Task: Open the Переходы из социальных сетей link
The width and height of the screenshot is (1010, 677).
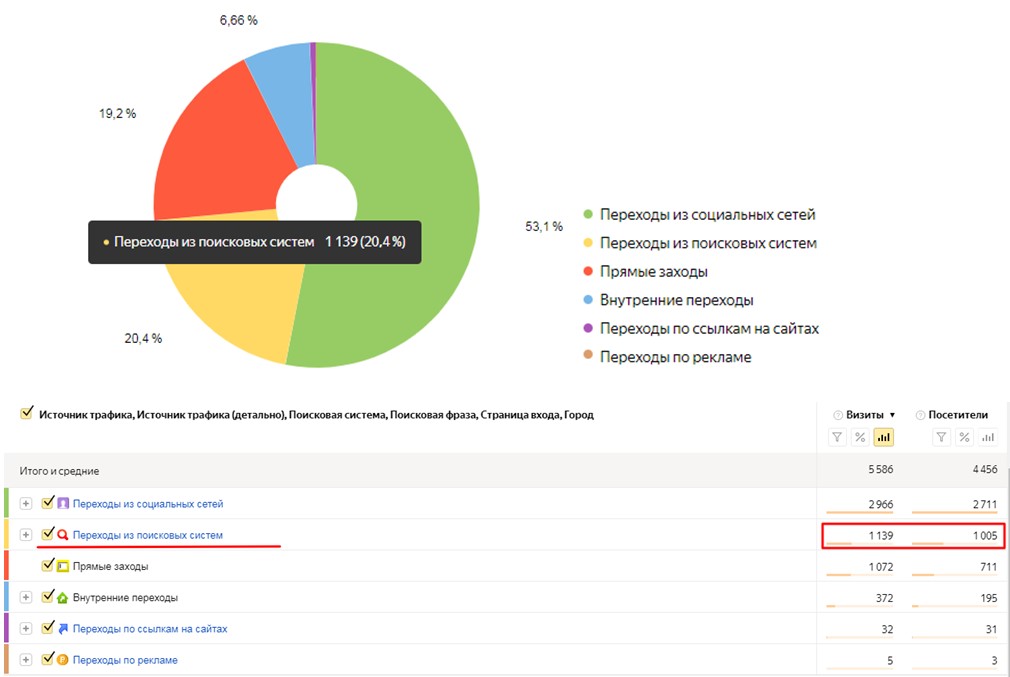Action: tap(147, 504)
